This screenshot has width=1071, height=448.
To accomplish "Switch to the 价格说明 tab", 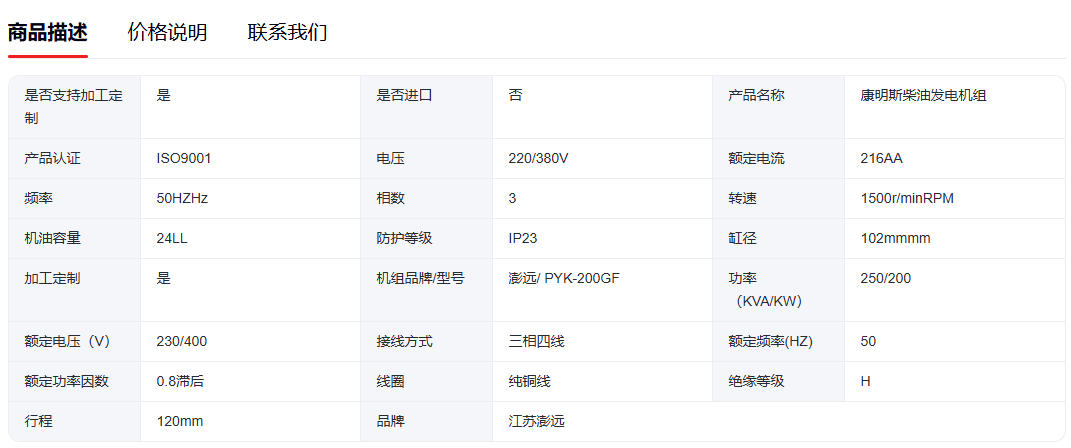I will (167, 32).
